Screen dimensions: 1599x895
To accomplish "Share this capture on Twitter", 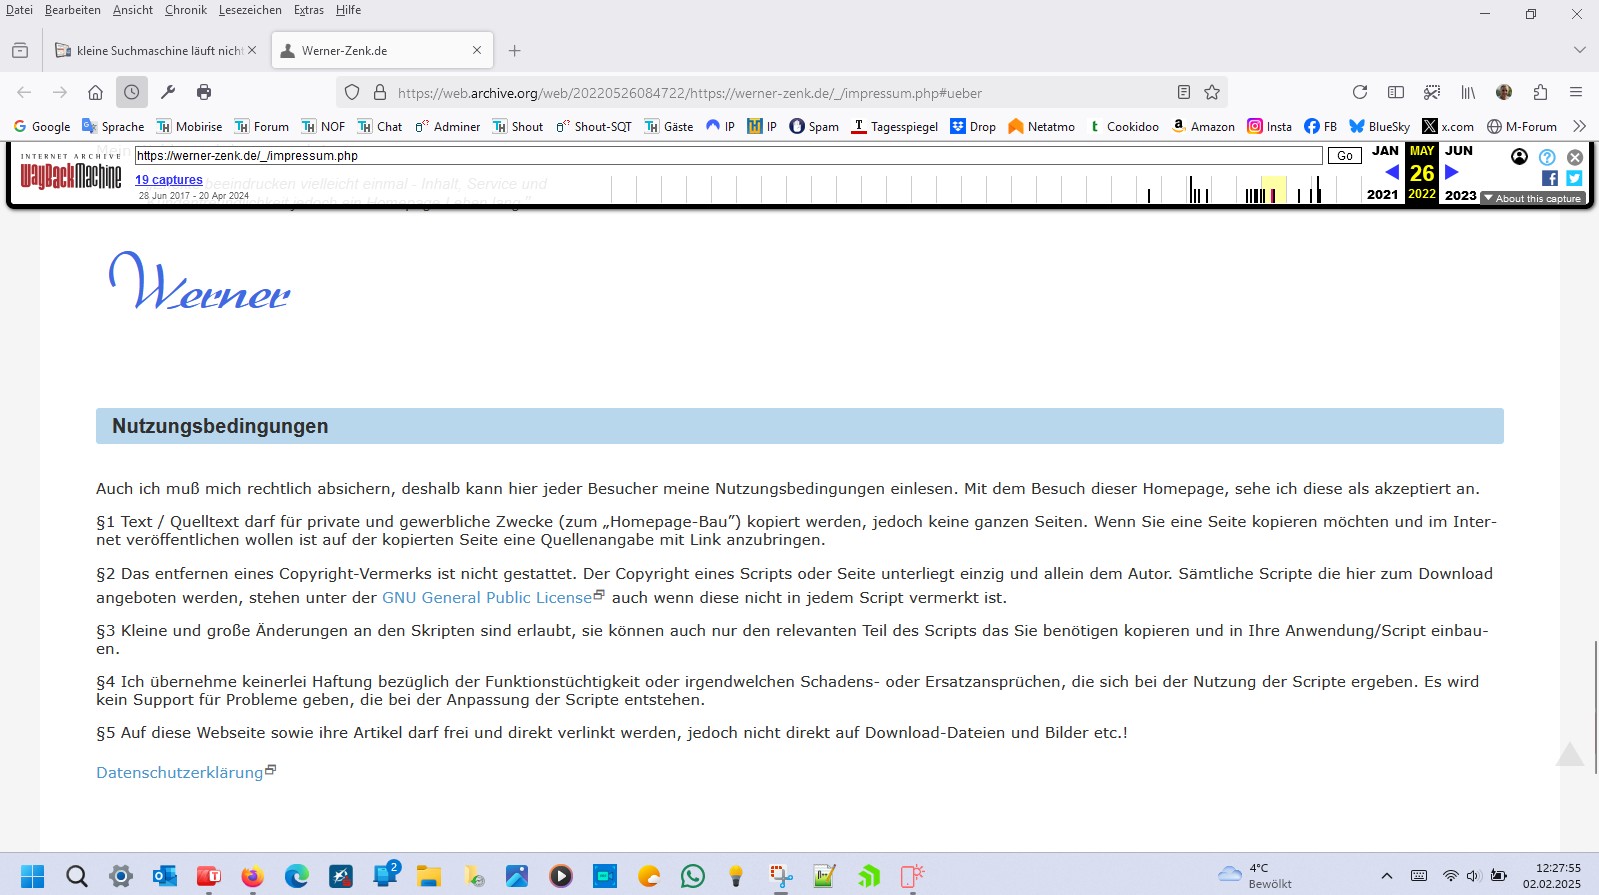I will (x=1574, y=178).
